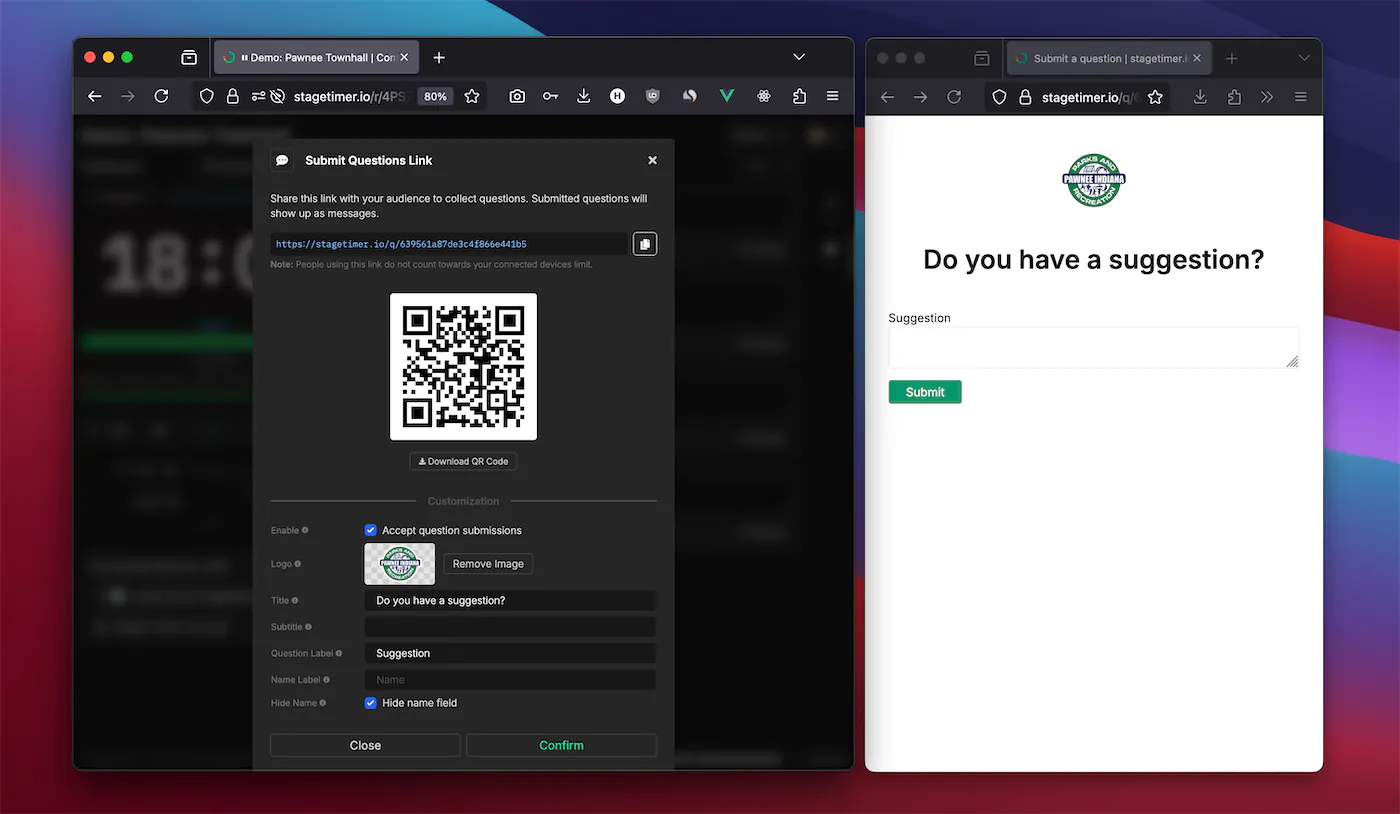Copy the submit questions link
The width and height of the screenshot is (1400, 814).
(x=644, y=243)
